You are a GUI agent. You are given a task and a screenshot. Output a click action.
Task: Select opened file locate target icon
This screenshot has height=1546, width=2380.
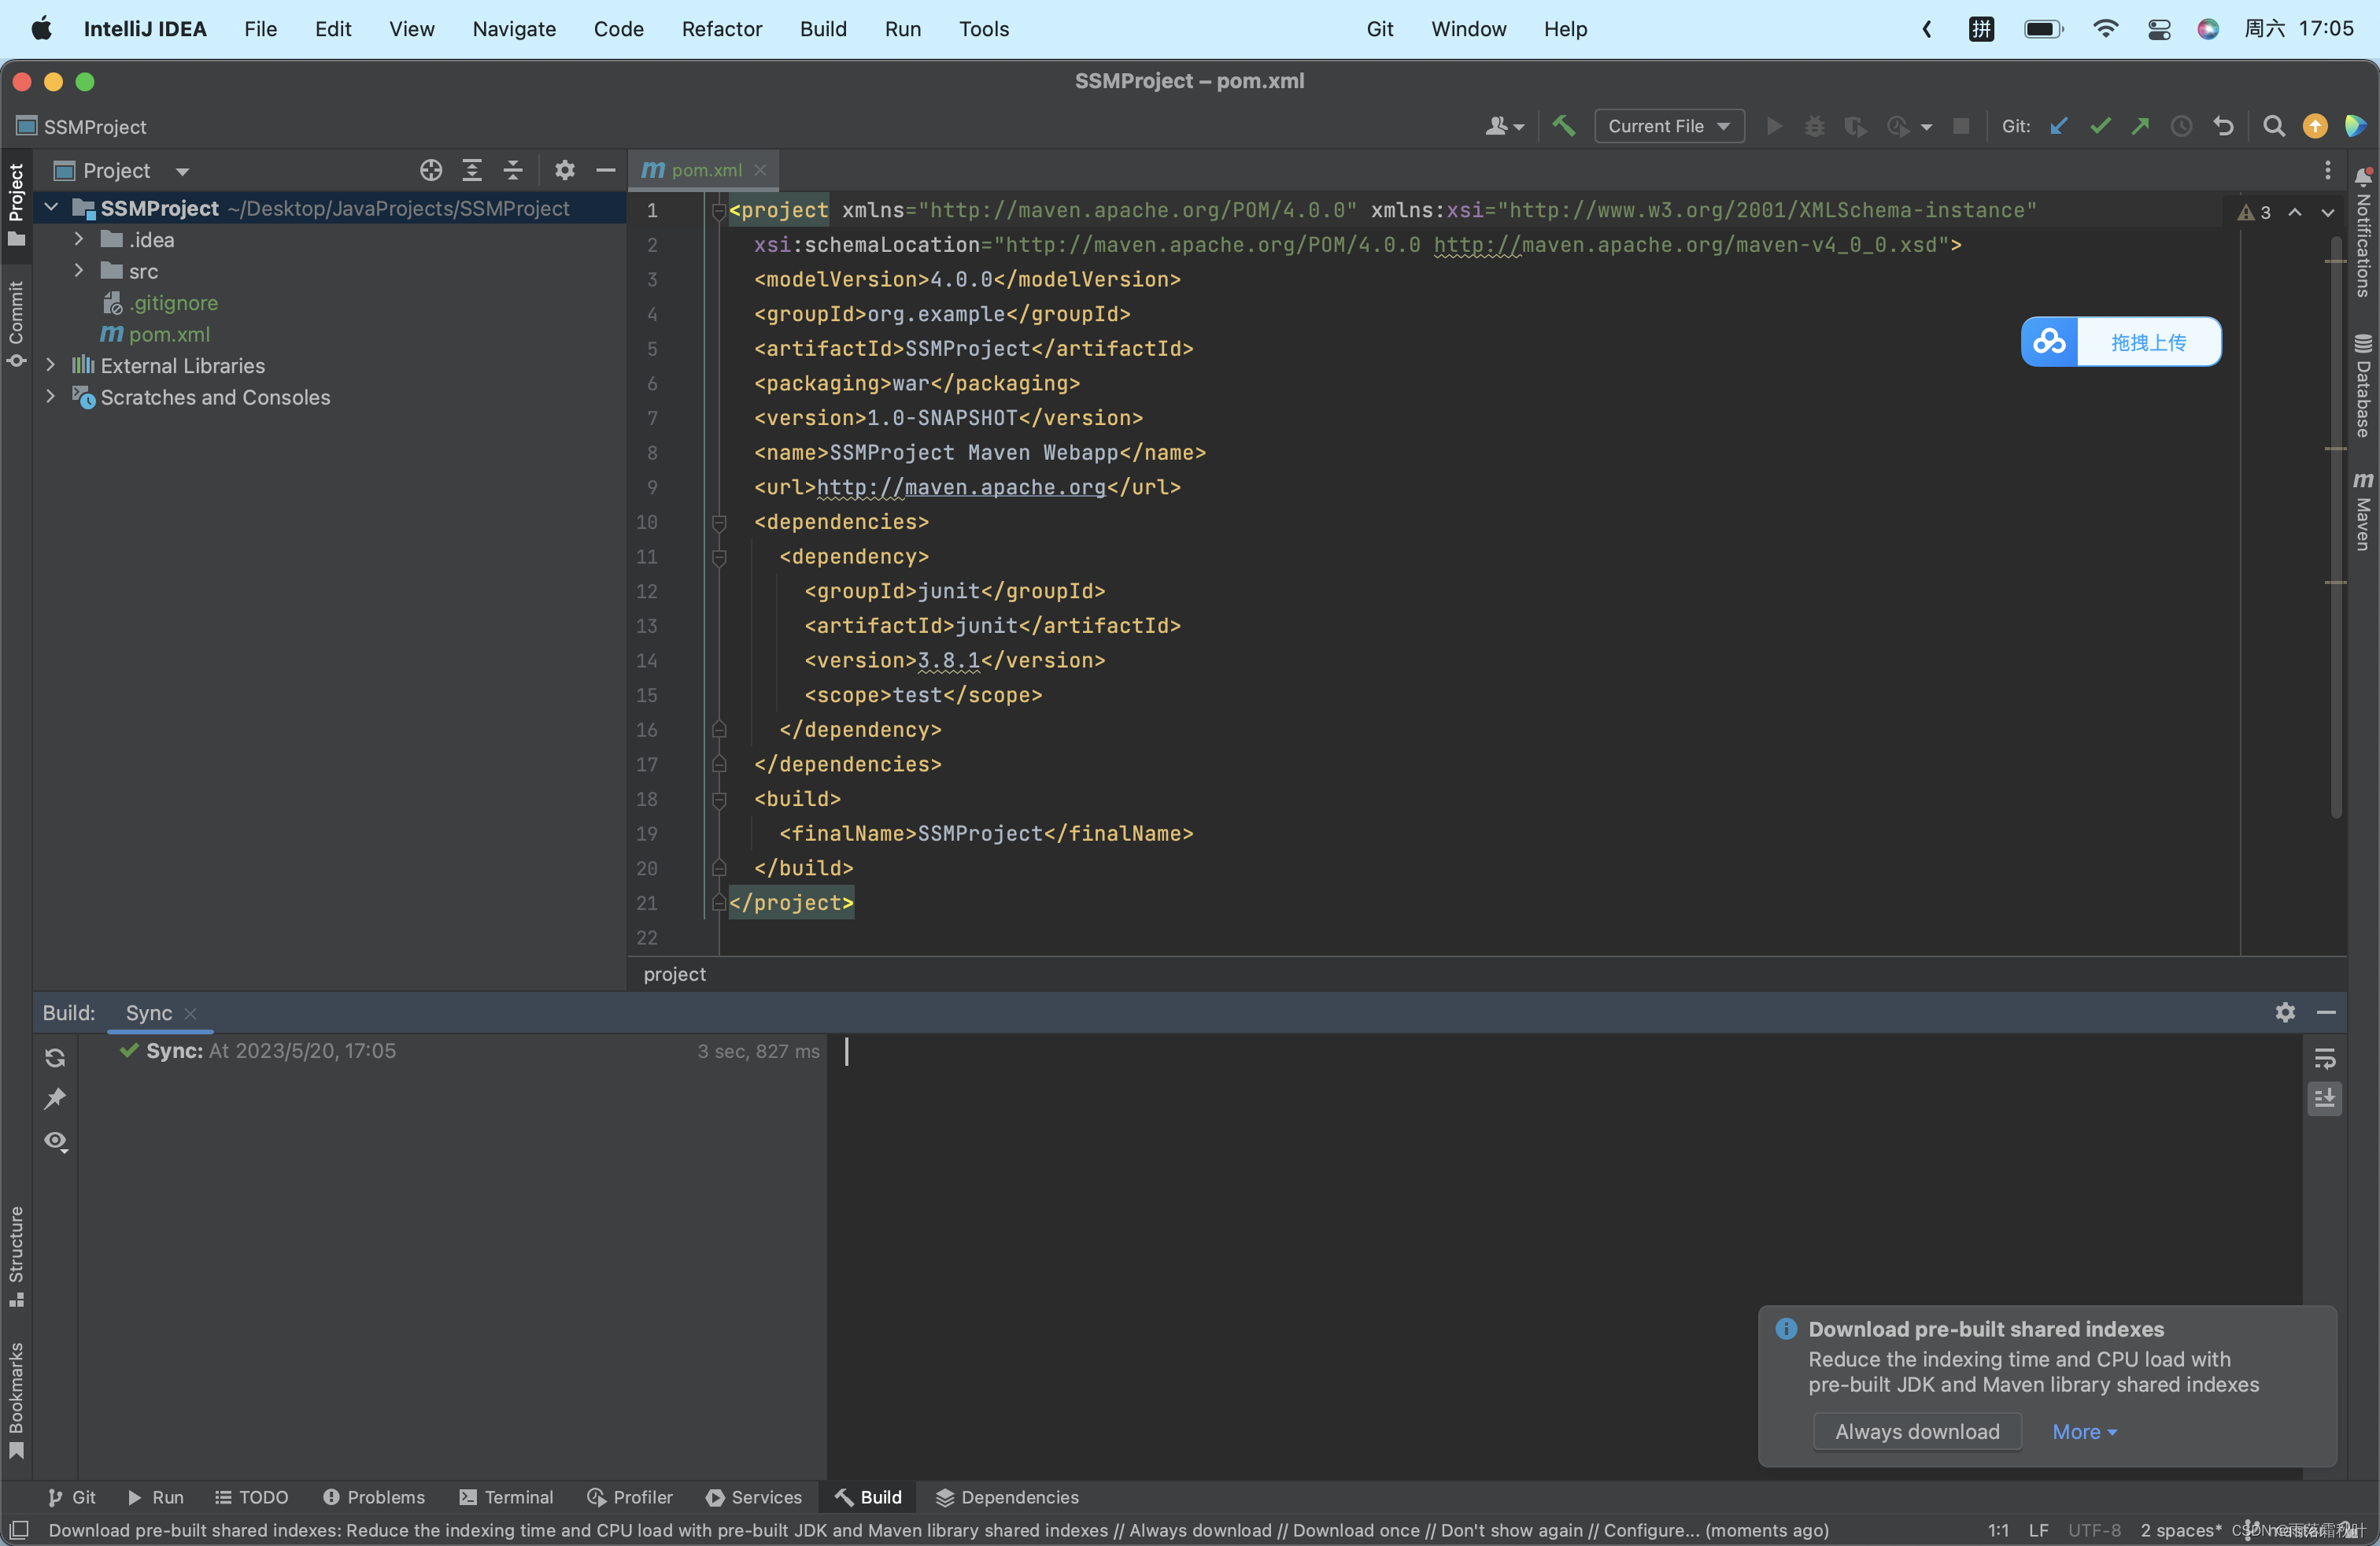tap(431, 171)
